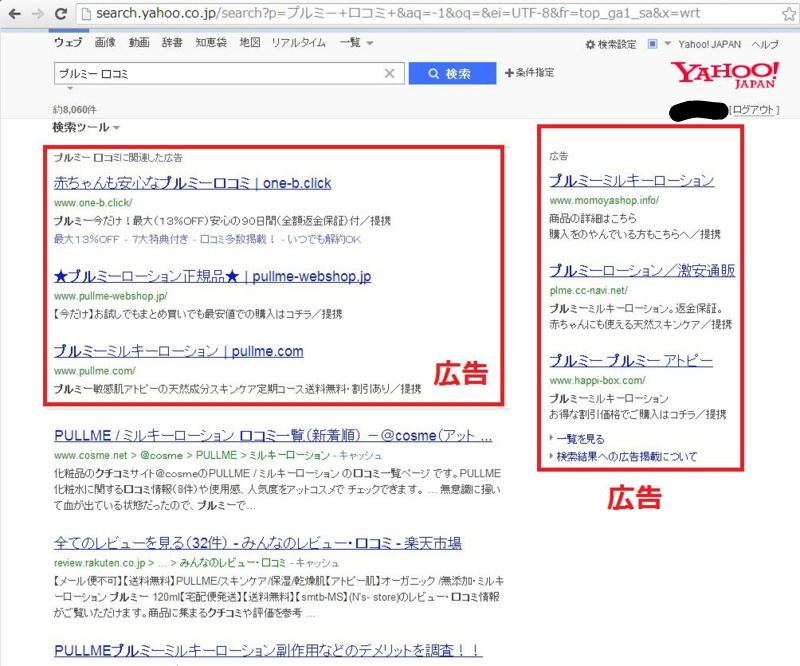This screenshot has width=800, height=666.
Task: Switch to 動画 tab
Action: click(139, 43)
